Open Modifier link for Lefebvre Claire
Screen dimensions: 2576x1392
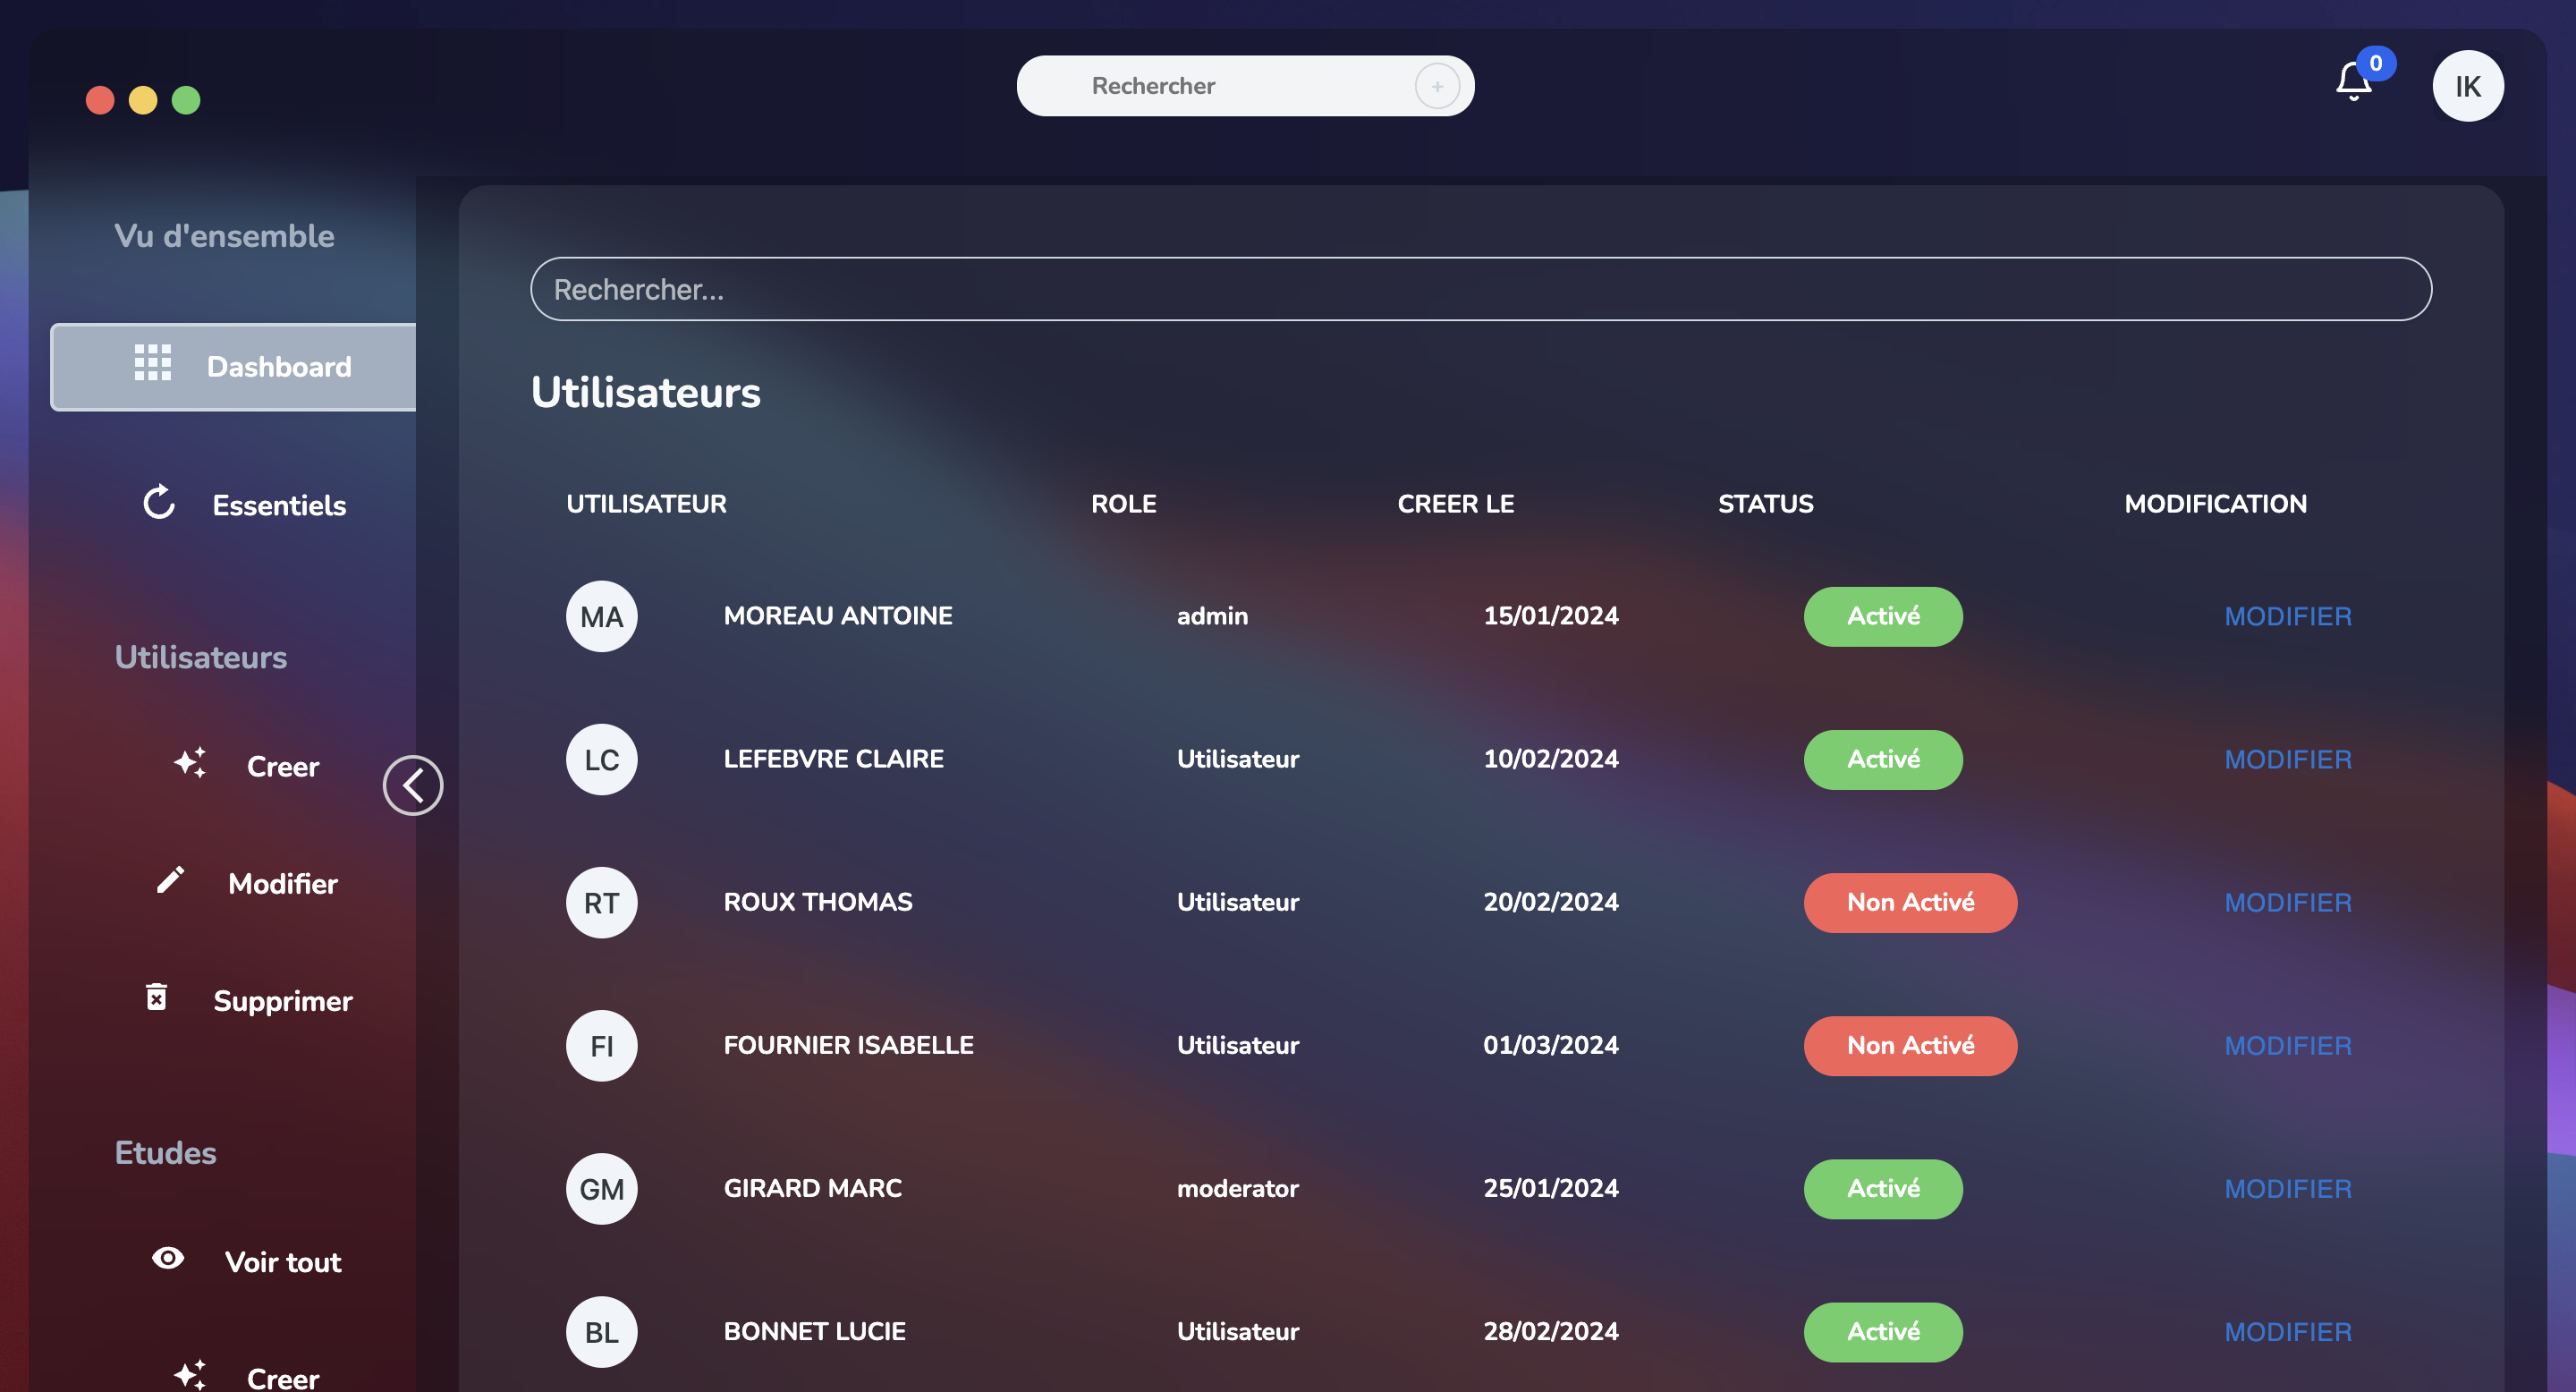[x=2288, y=759]
